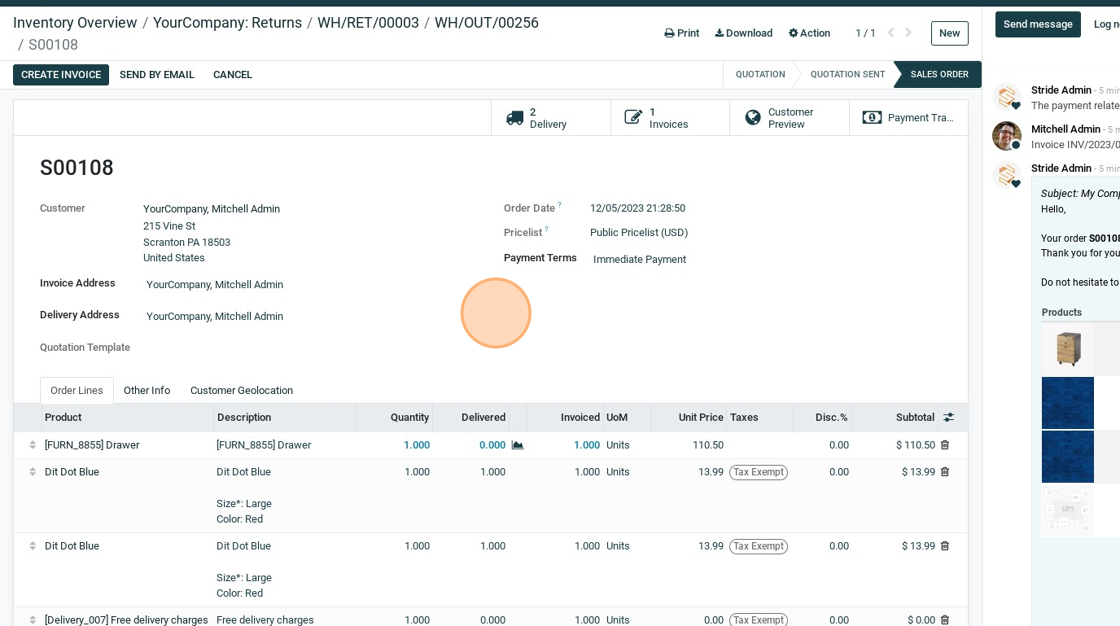The width and height of the screenshot is (1120, 626).
Task: Click the Payment Terms field value
Action: 639,260
